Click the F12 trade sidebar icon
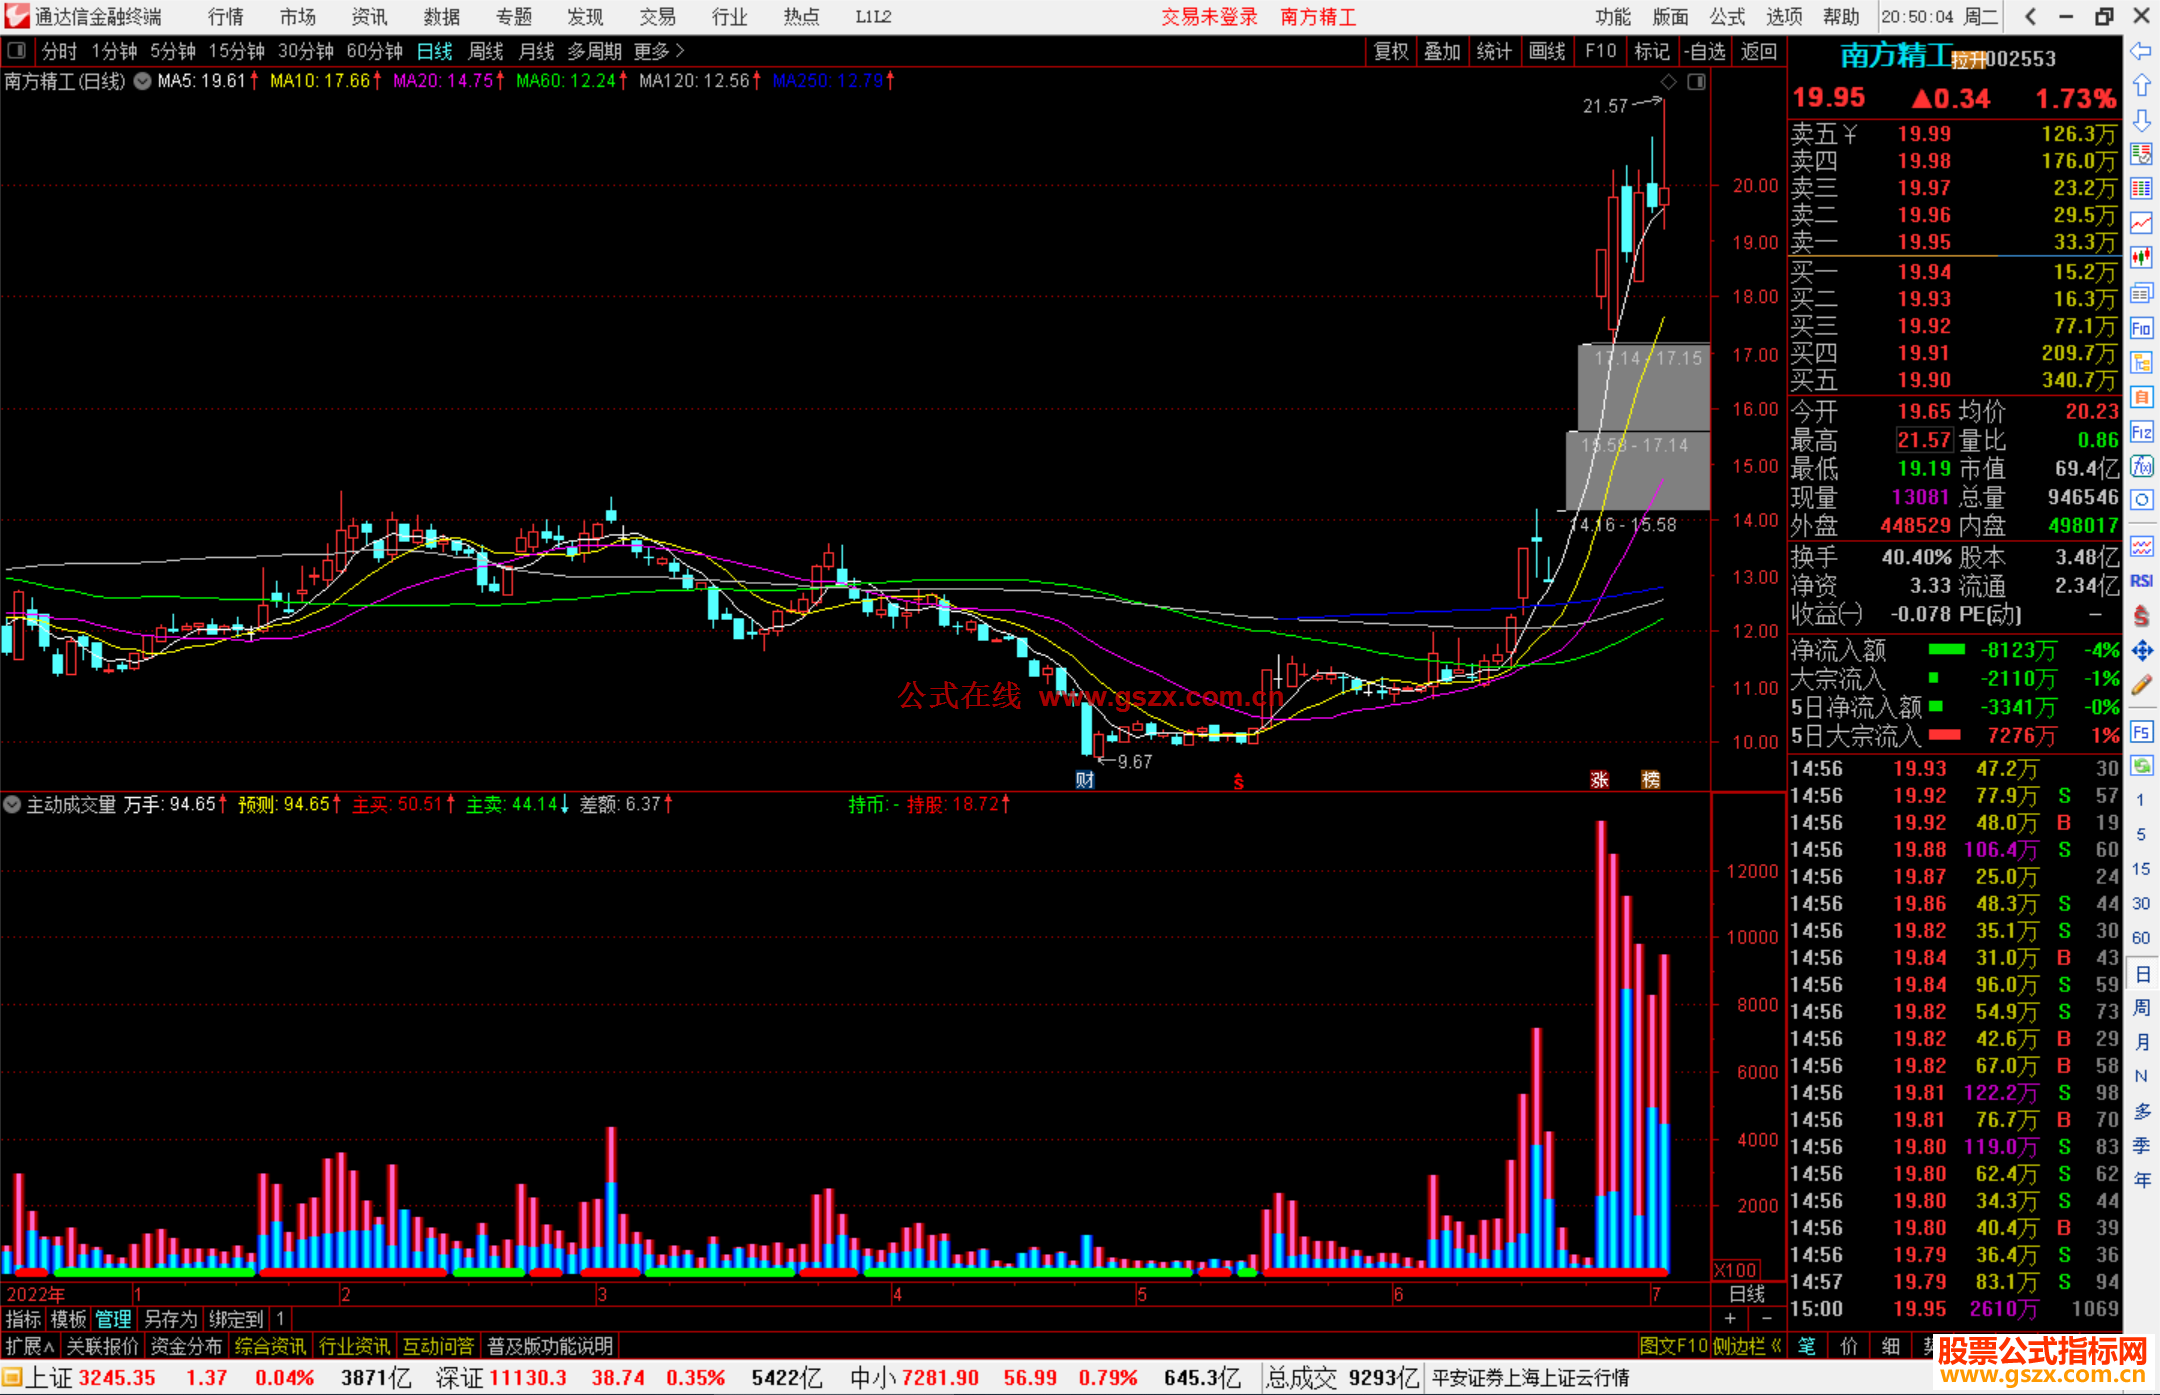2160x1395 pixels. click(x=2141, y=432)
